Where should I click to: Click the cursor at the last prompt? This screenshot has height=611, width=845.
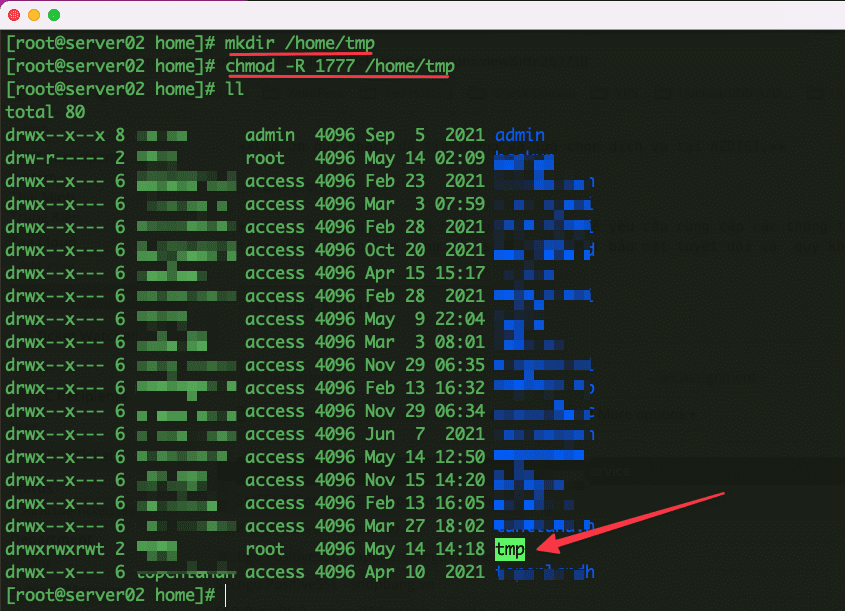coord(227,595)
